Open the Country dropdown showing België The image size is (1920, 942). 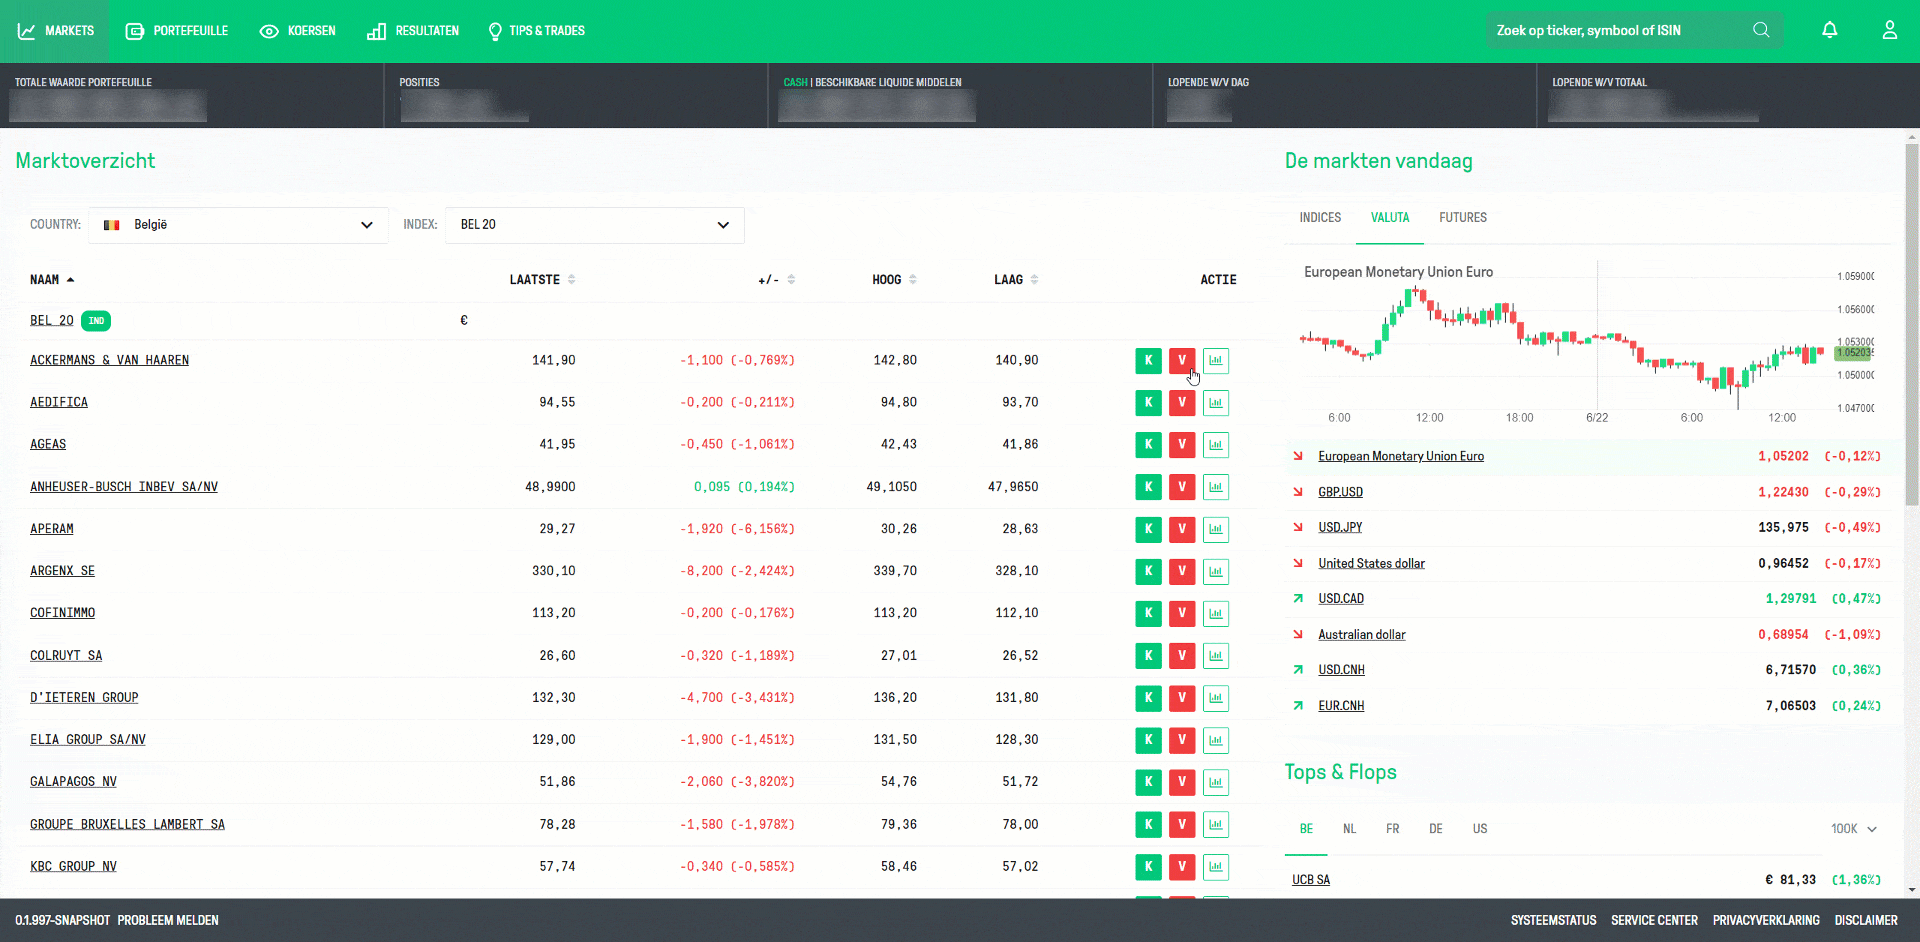click(x=238, y=225)
